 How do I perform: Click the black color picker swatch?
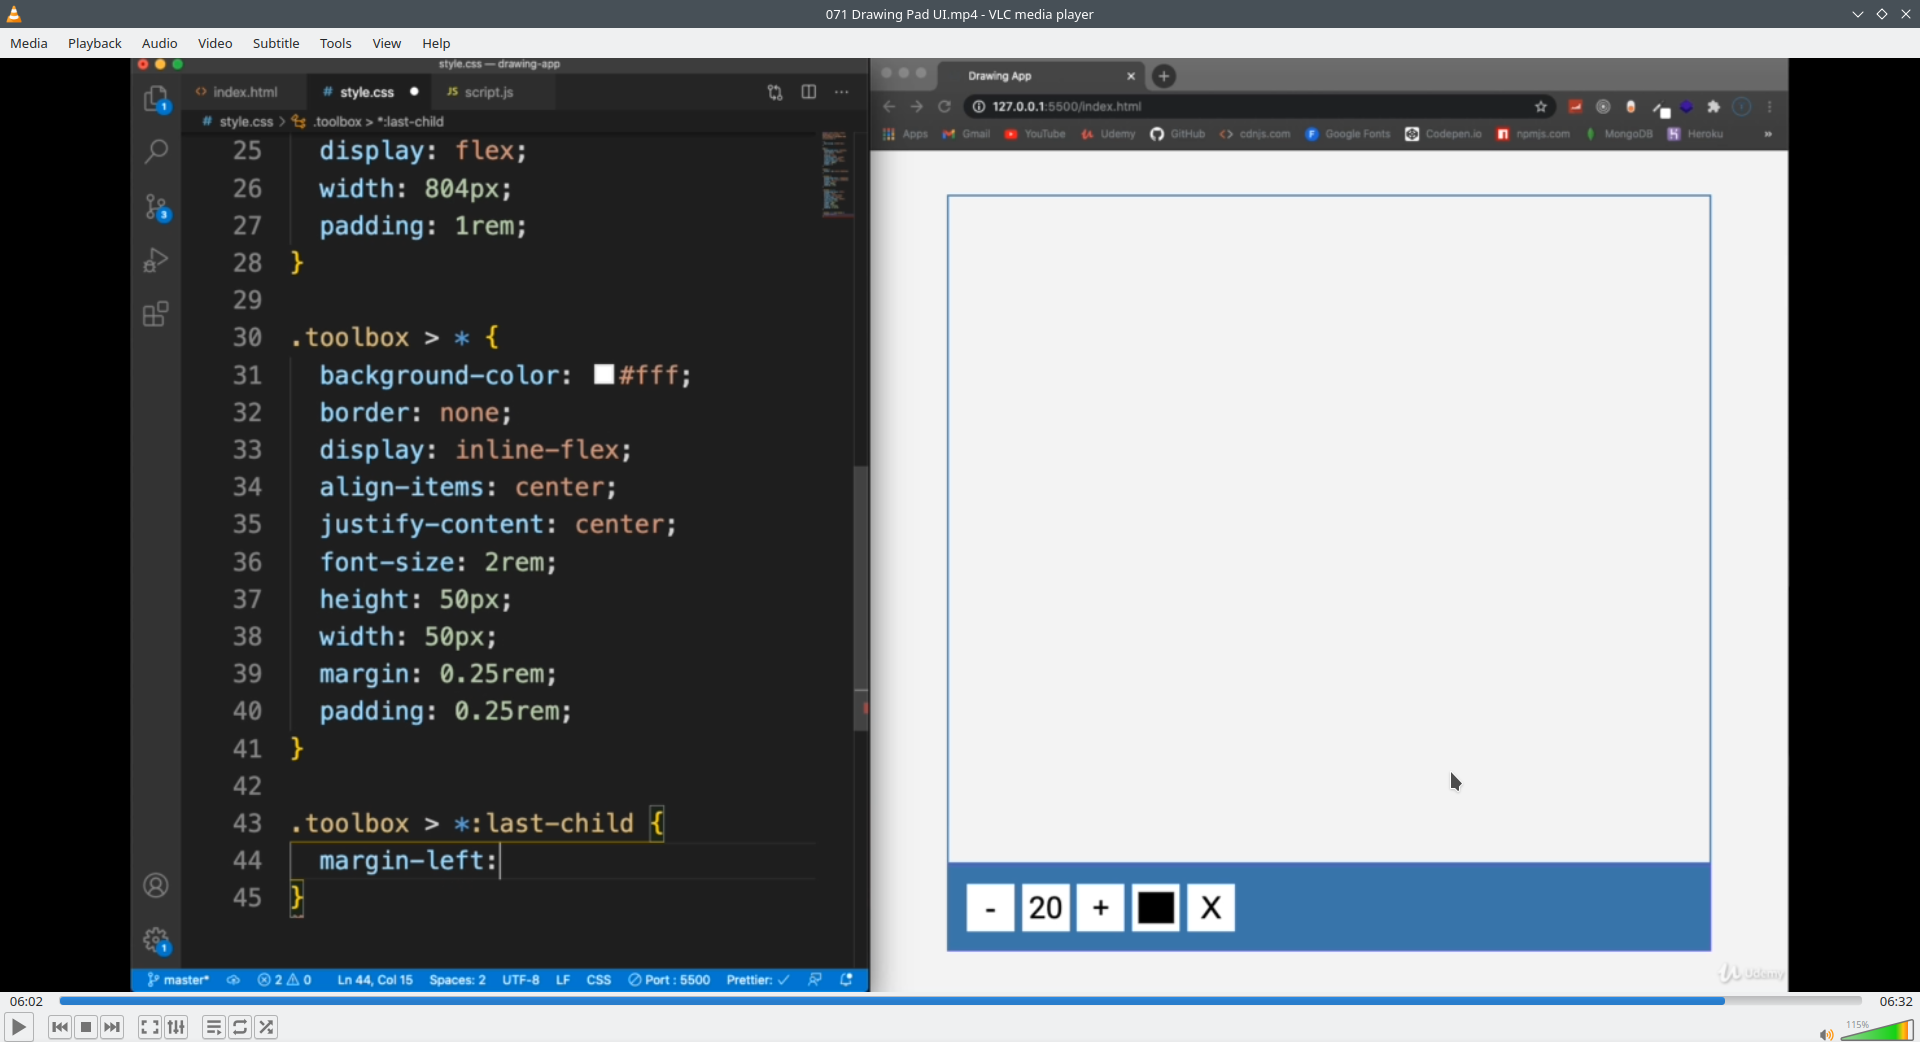(1156, 908)
